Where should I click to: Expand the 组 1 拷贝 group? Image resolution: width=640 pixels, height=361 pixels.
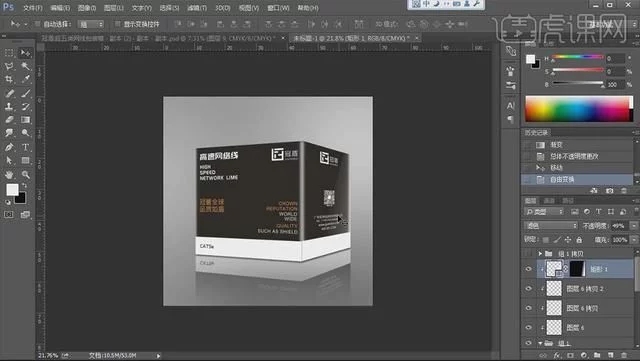[540, 254]
